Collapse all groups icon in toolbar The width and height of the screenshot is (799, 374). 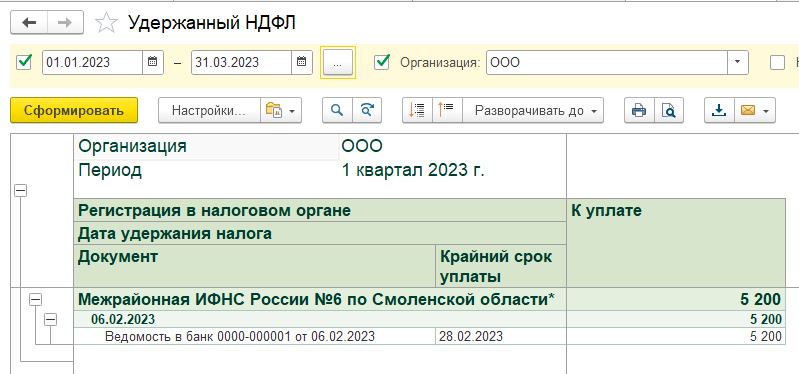click(x=417, y=110)
